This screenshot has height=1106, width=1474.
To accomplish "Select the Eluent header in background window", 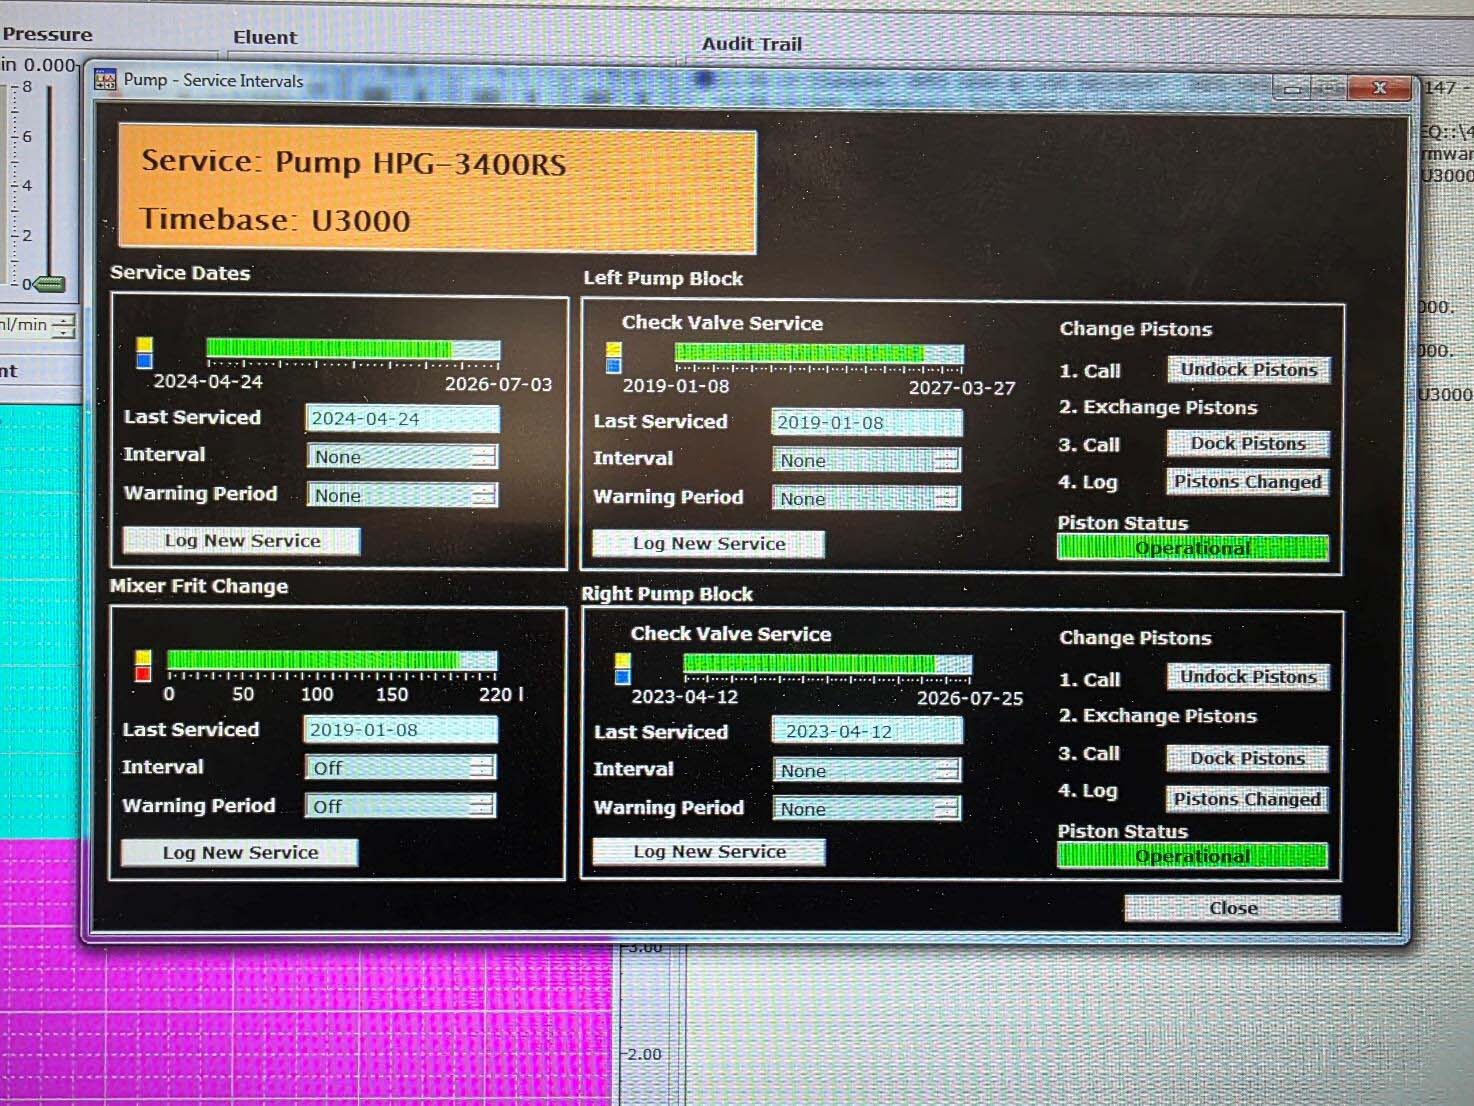I will [x=265, y=38].
